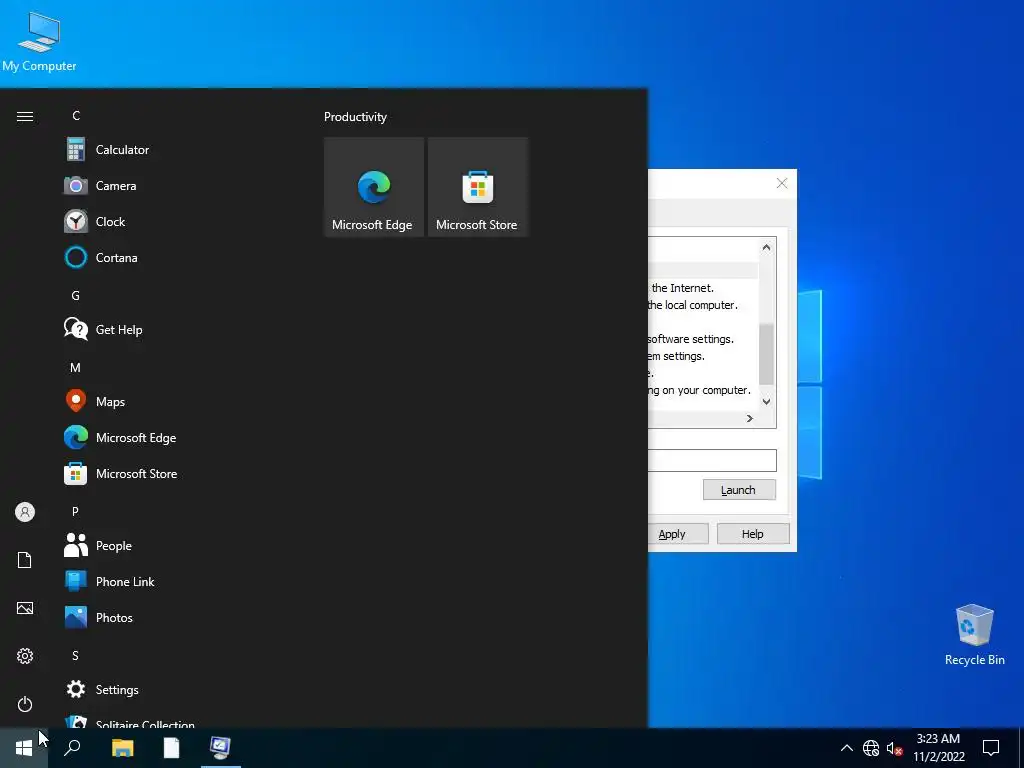The height and width of the screenshot is (768, 1024).
Task: Open the Power options button
Action: point(25,704)
